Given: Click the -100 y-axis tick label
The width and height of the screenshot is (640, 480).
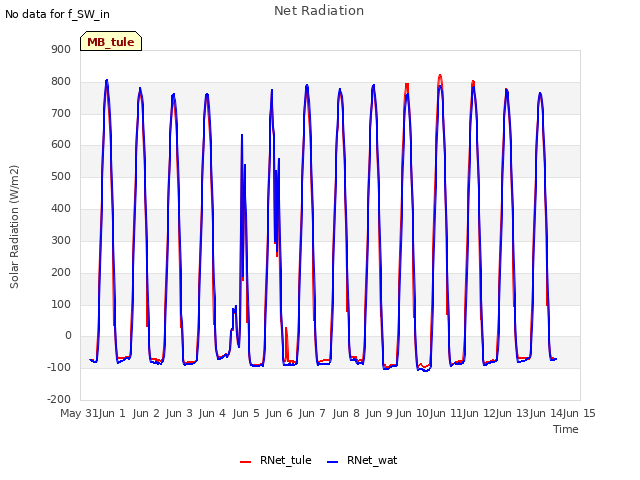Looking at the screenshot, I should pyautogui.click(x=59, y=367).
